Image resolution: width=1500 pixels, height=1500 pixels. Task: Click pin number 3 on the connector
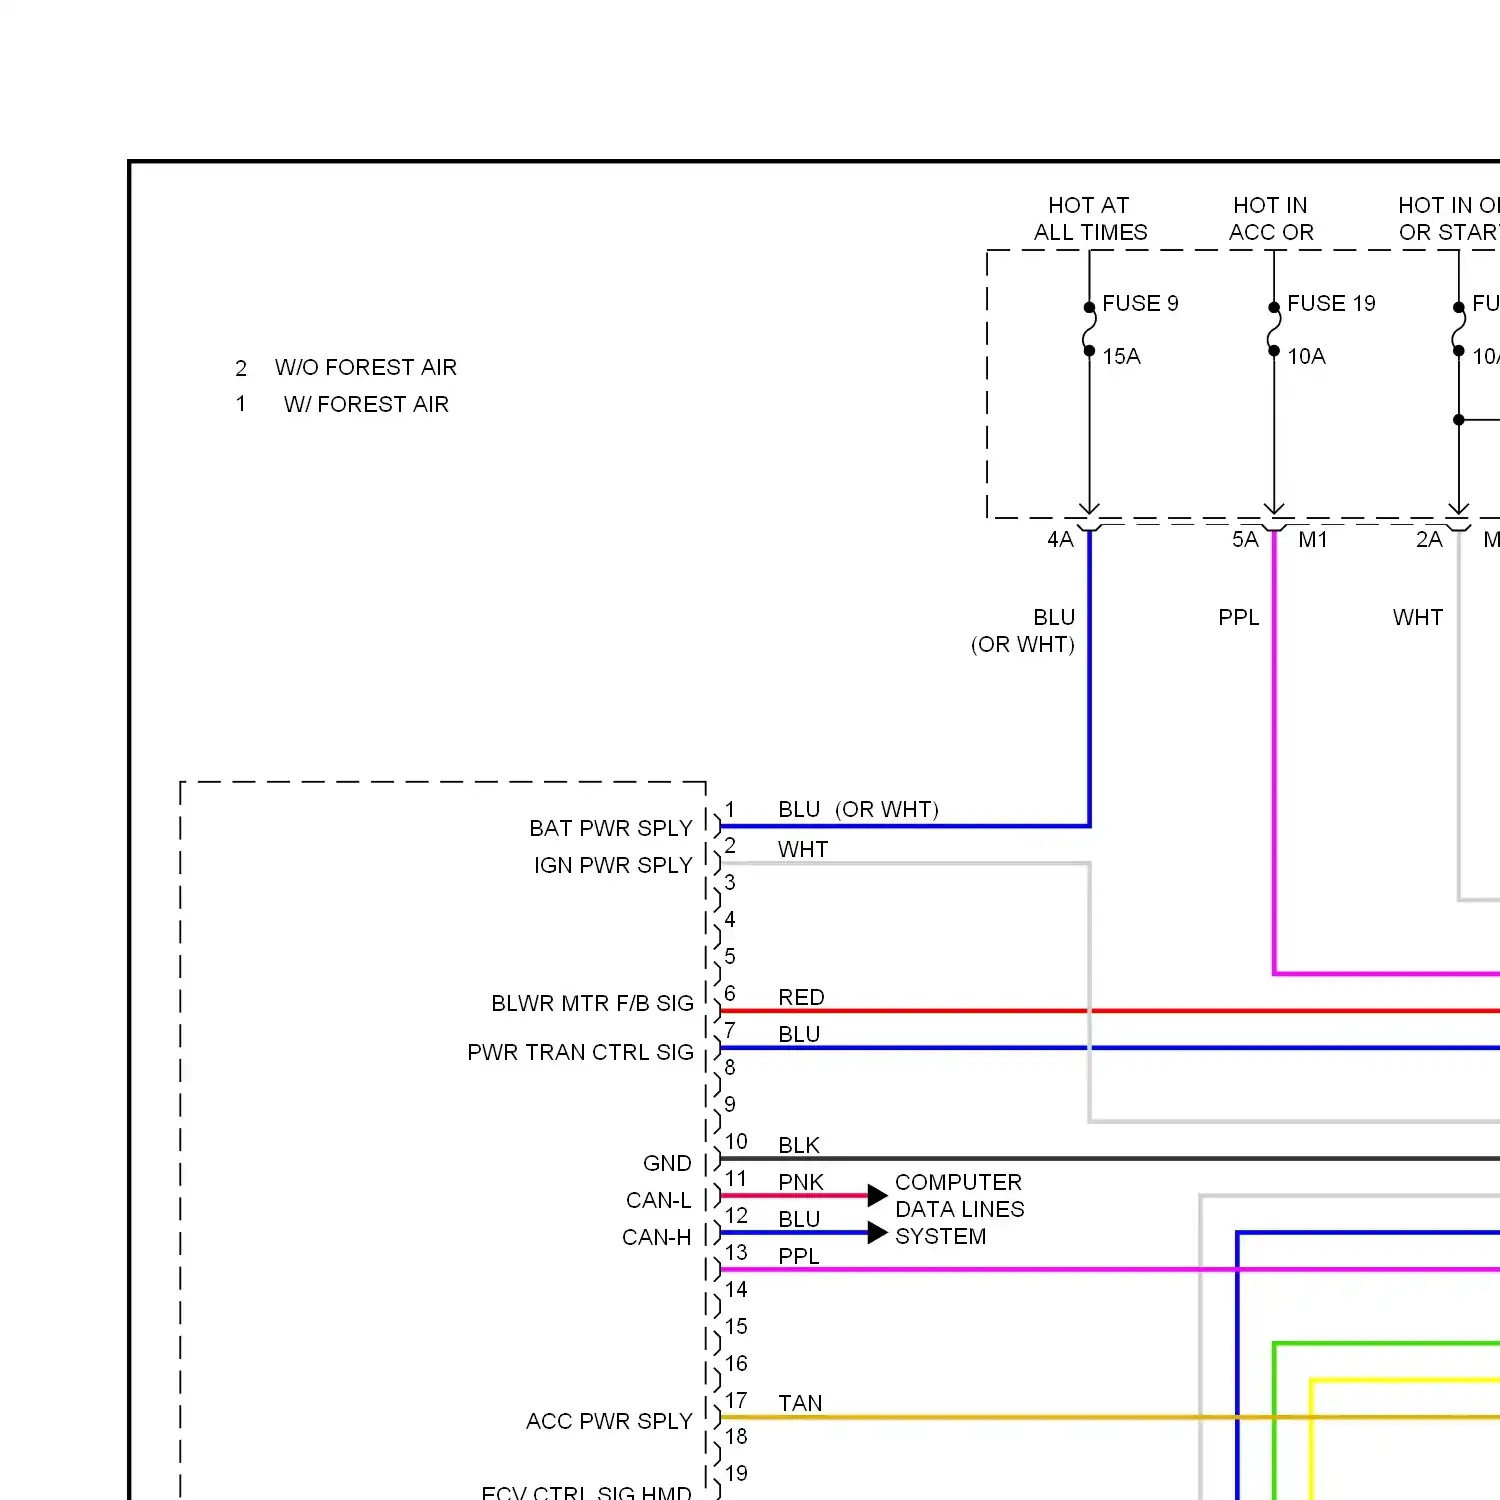click(x=730, y=882)
